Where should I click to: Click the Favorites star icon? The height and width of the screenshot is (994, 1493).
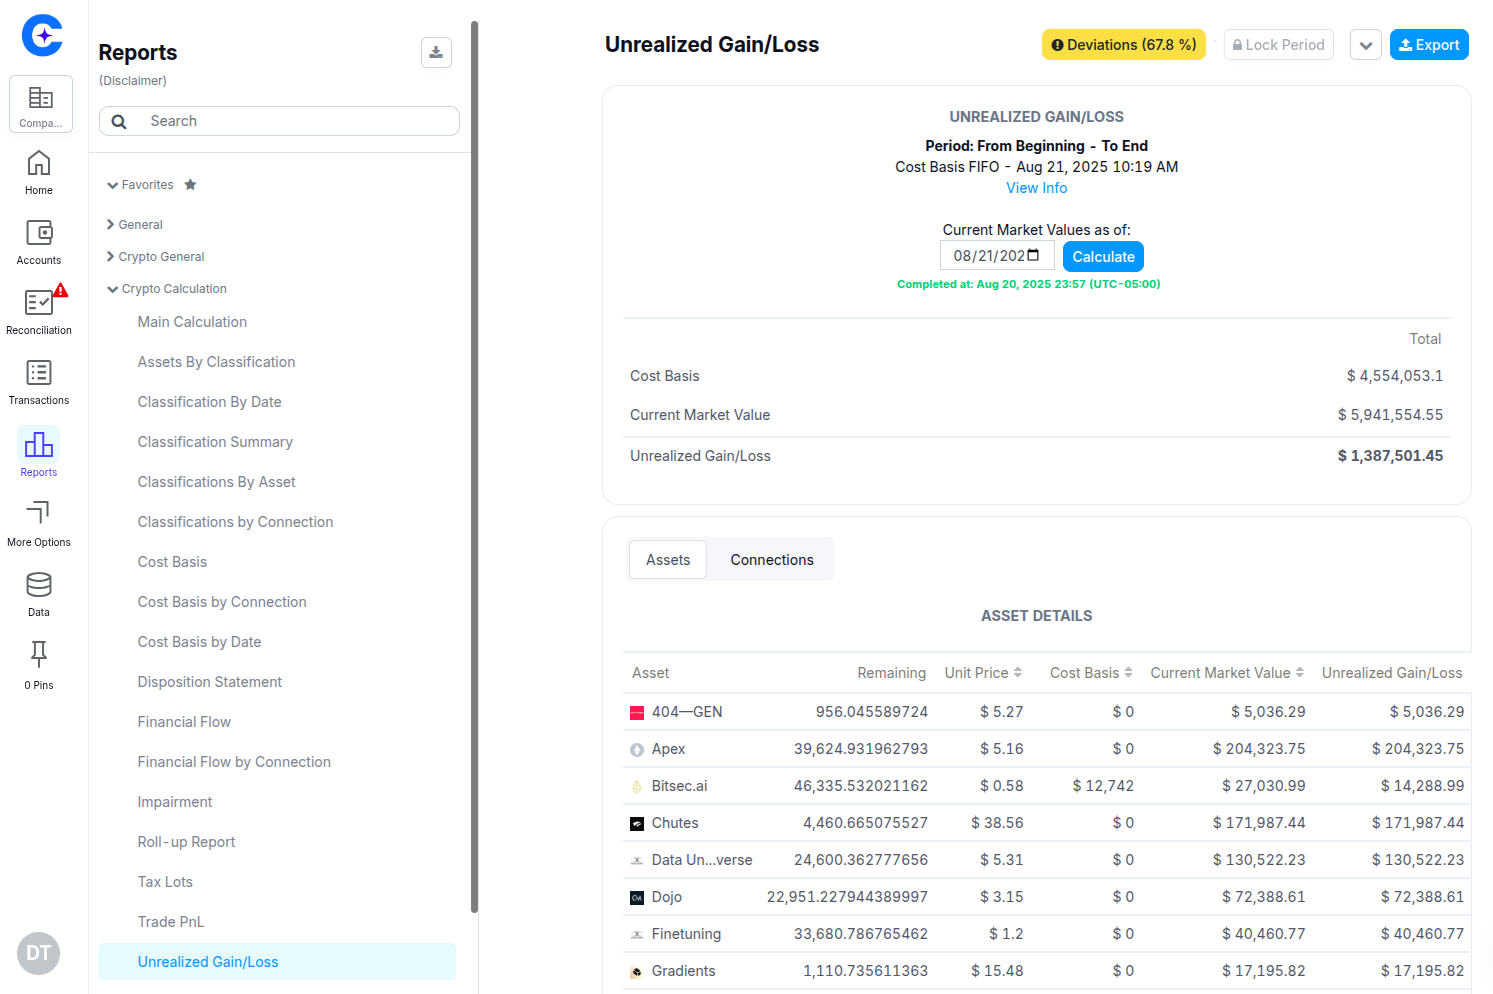[x=191, y=185]
